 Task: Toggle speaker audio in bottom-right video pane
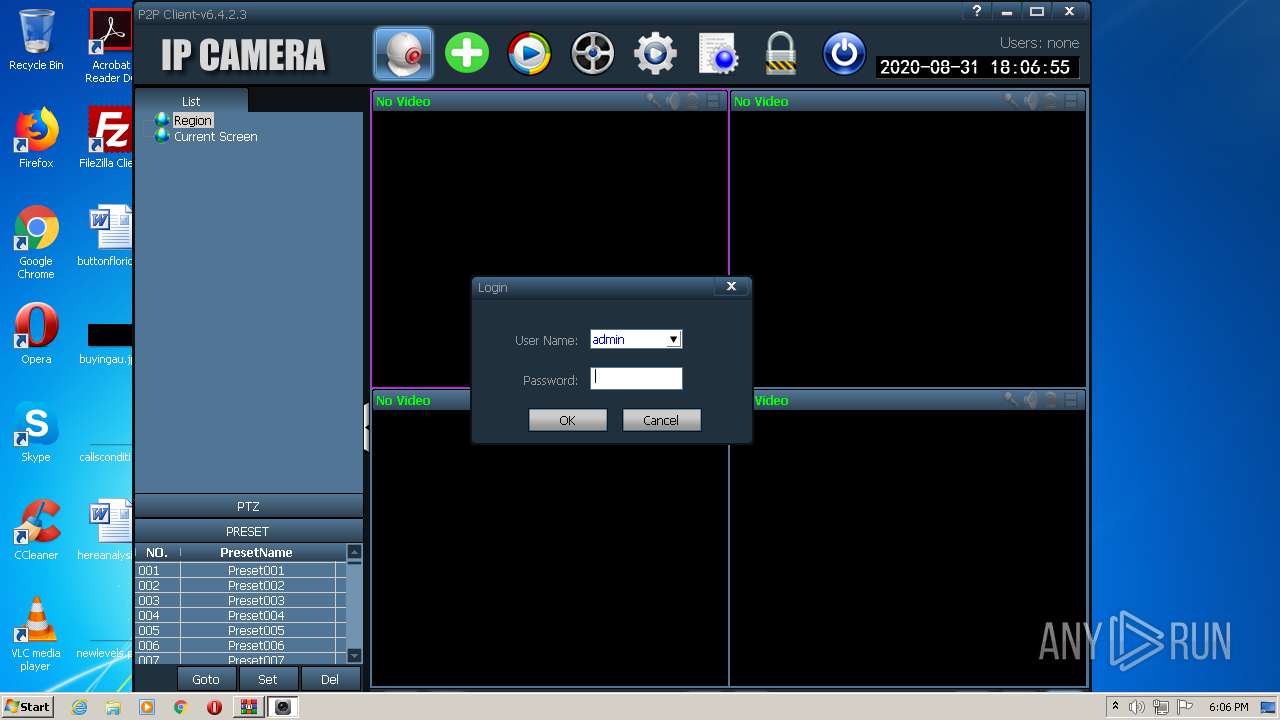pyautogui.click(x=1031, y=399)
